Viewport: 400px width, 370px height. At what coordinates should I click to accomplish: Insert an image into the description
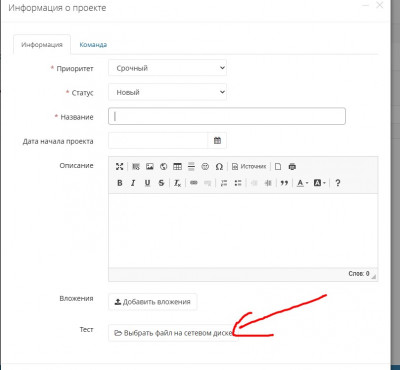150,166
